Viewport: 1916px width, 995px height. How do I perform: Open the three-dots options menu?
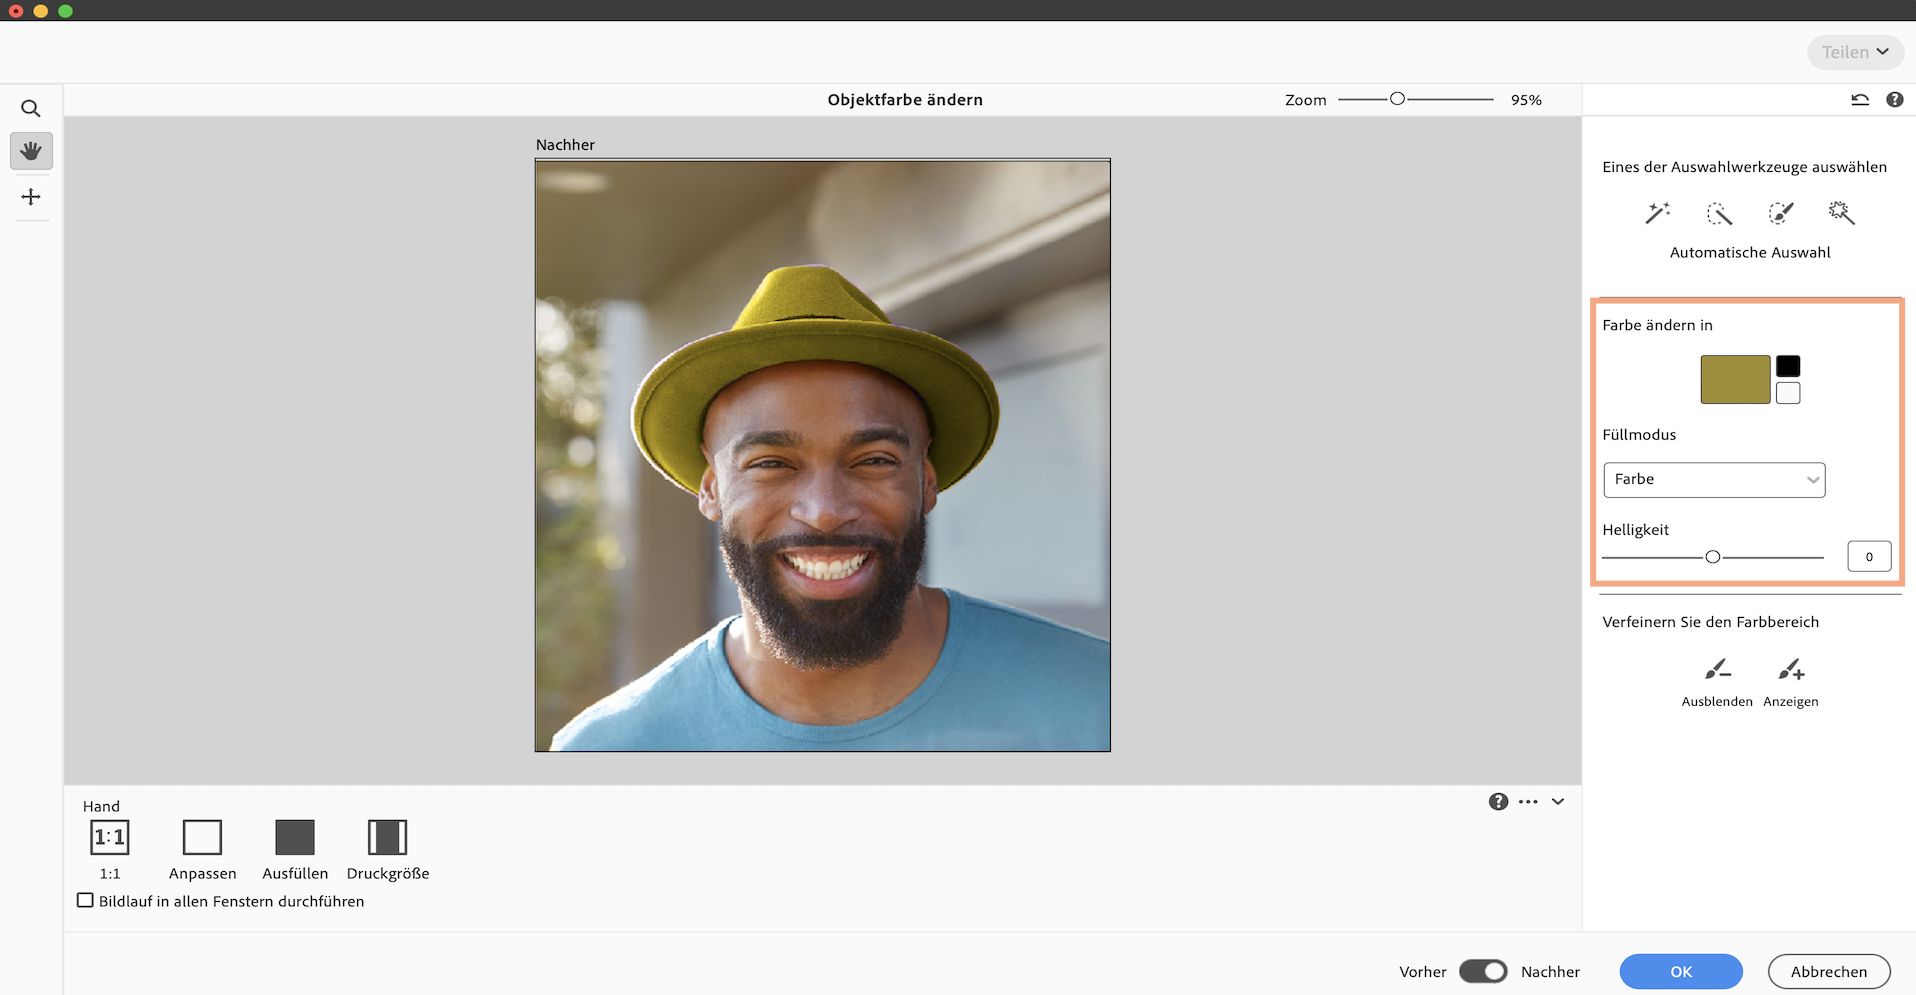(x=1528, y=802)
